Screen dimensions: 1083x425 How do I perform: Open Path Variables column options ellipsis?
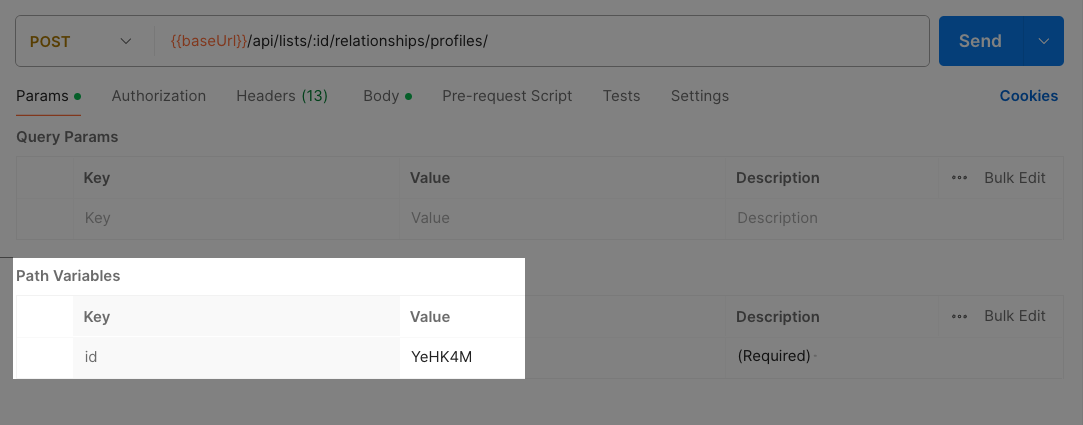[x=959, y=317]
